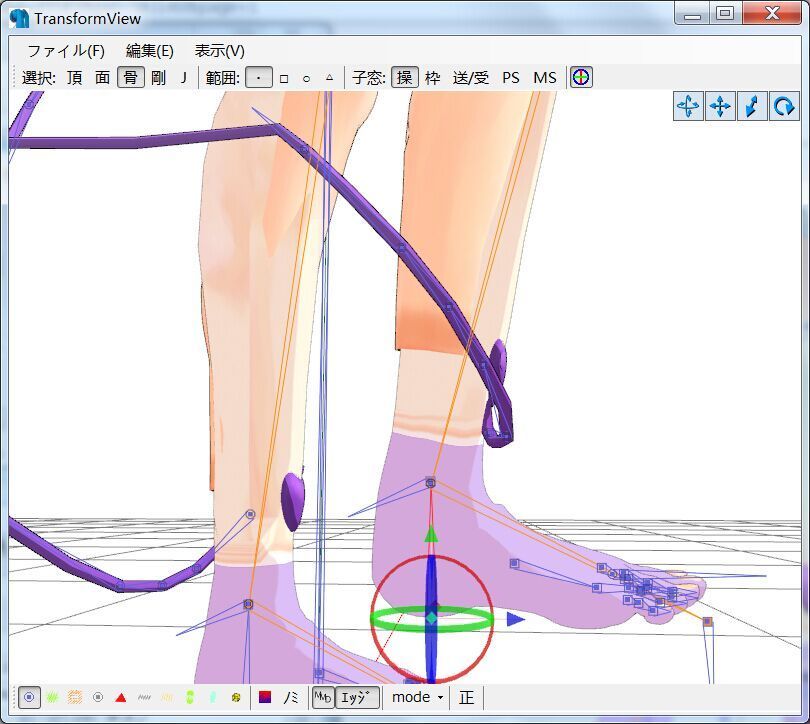Open the mode dropdown

pyautogui.click(x=418, y=697)
